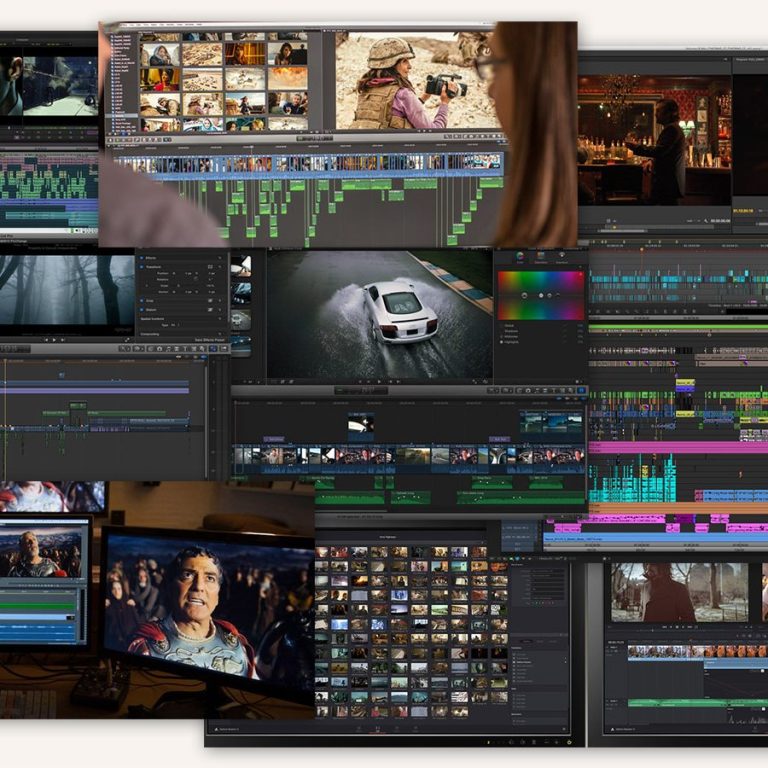This screenshot has height=768, width=768.
Task: Click the bartender scene program monitor
Action: coord(652,141)
